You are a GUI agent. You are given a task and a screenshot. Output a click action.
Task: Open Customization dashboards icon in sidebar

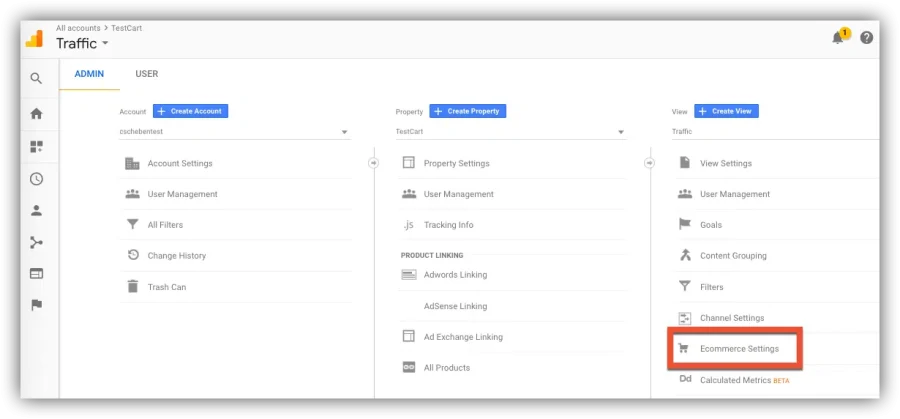point(36,147)
